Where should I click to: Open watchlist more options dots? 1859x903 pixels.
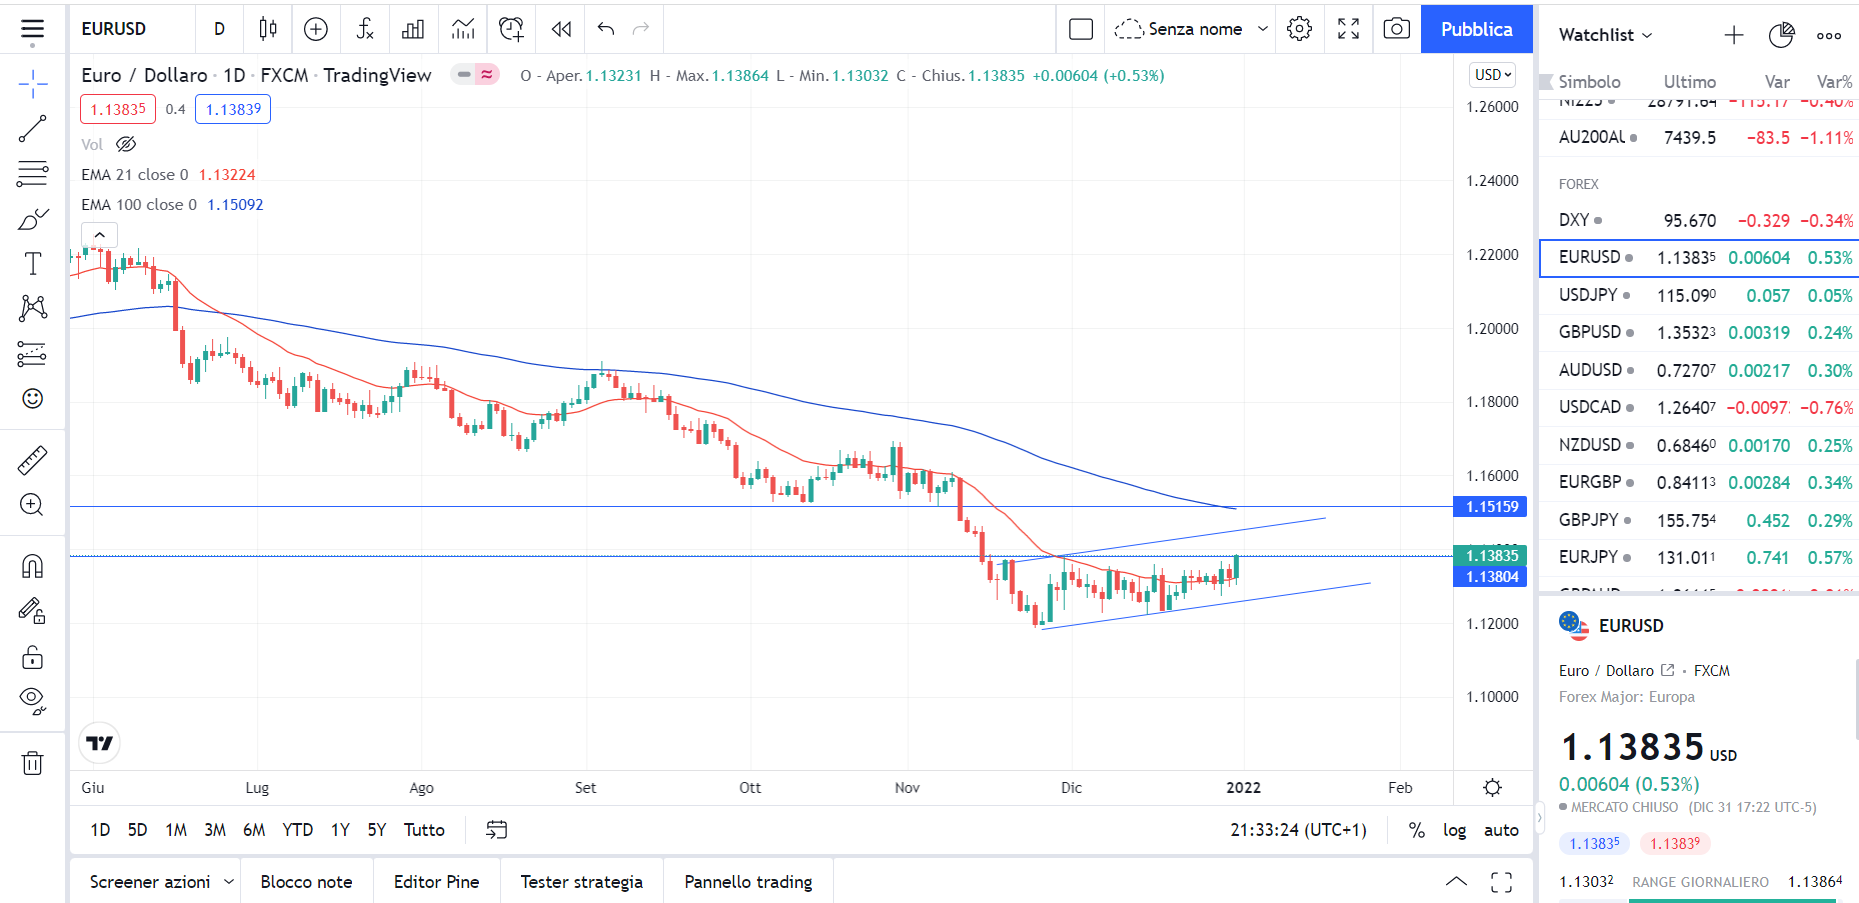point(1829,35)
